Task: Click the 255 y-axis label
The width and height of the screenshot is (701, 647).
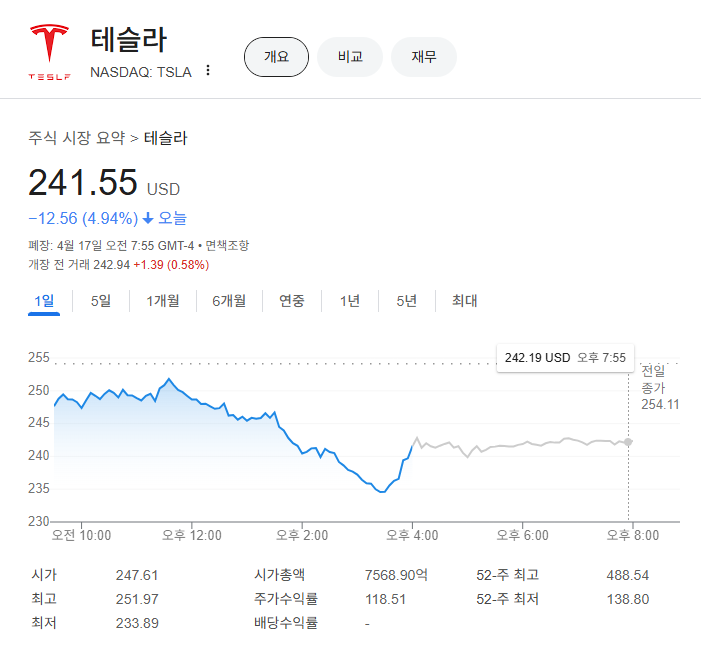Action: (x=39, y=357)
